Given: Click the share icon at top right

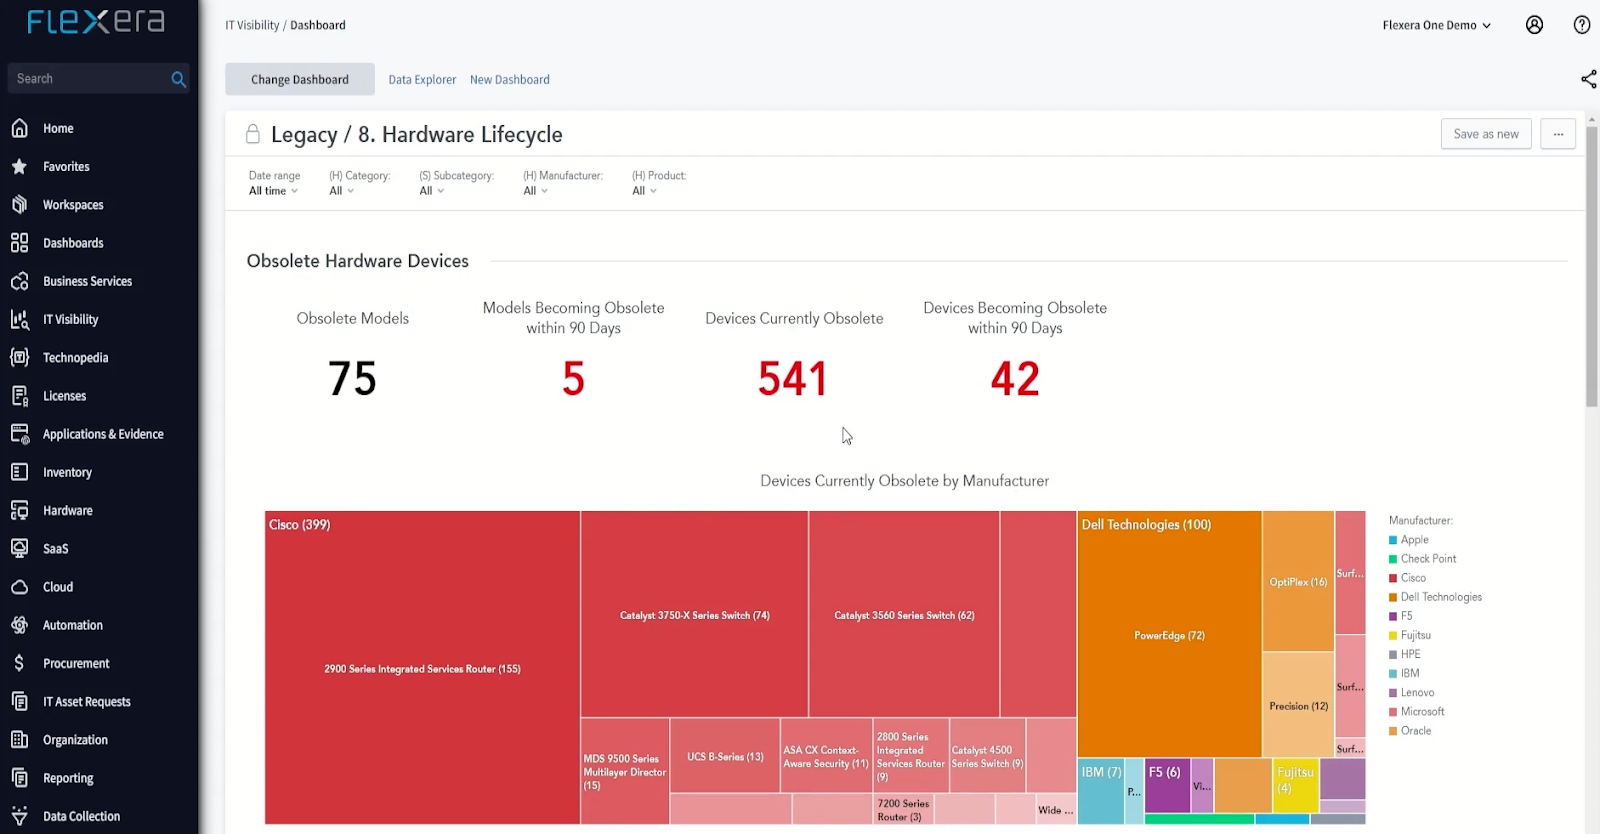Looking at the screenshot, I should 1588,79.
